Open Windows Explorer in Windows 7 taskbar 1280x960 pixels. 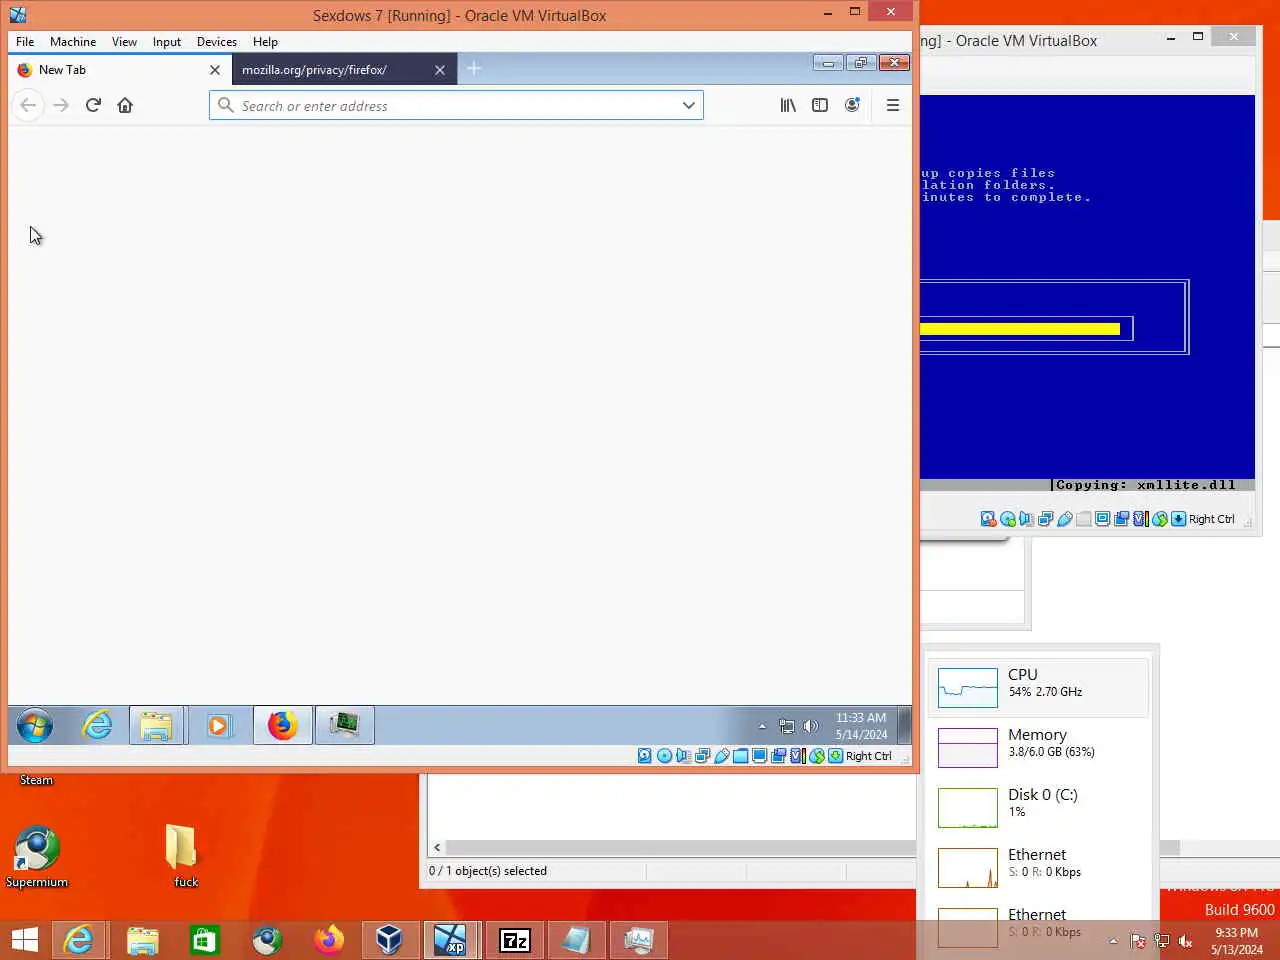[x=157, y=725]
